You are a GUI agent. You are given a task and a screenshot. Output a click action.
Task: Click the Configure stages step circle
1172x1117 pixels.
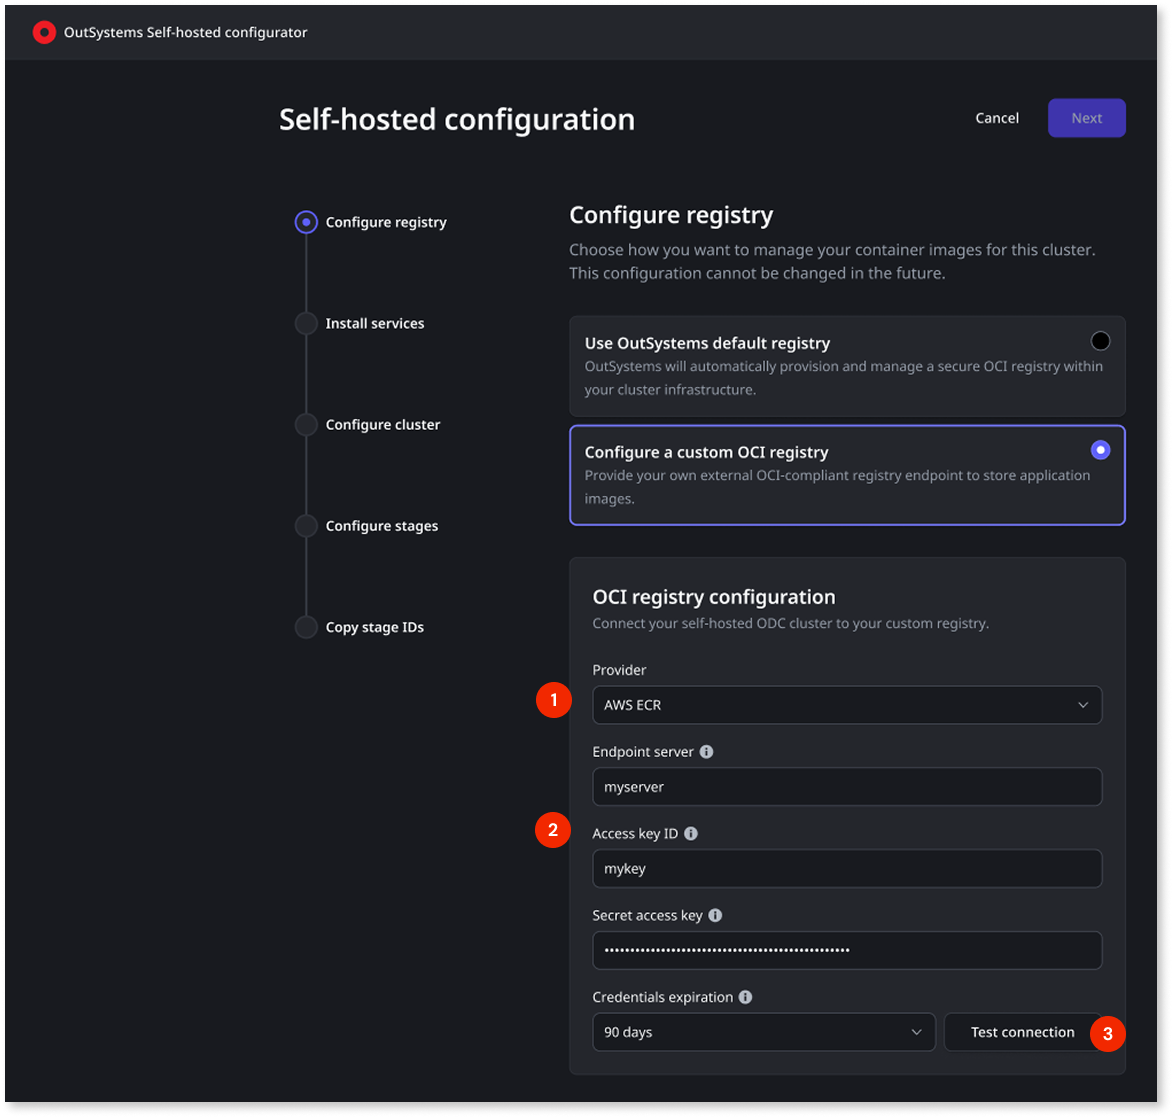(x=306, y=526)
